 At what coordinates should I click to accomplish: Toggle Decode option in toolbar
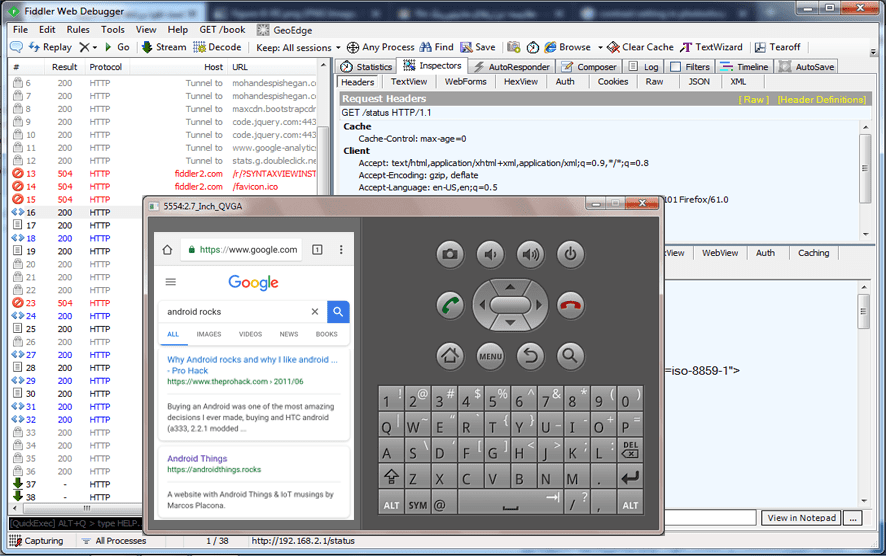tap(218, 47)
